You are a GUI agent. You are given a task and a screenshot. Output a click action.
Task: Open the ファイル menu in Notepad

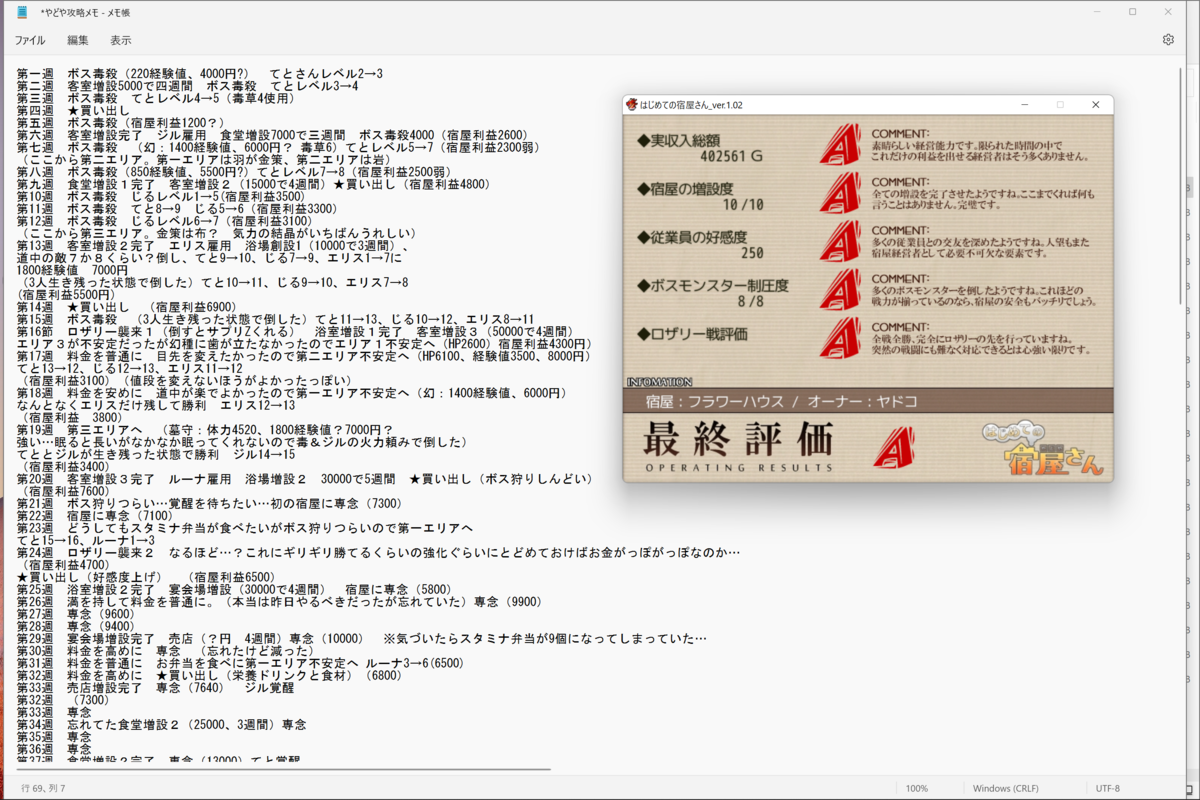(x=29, y=40)
